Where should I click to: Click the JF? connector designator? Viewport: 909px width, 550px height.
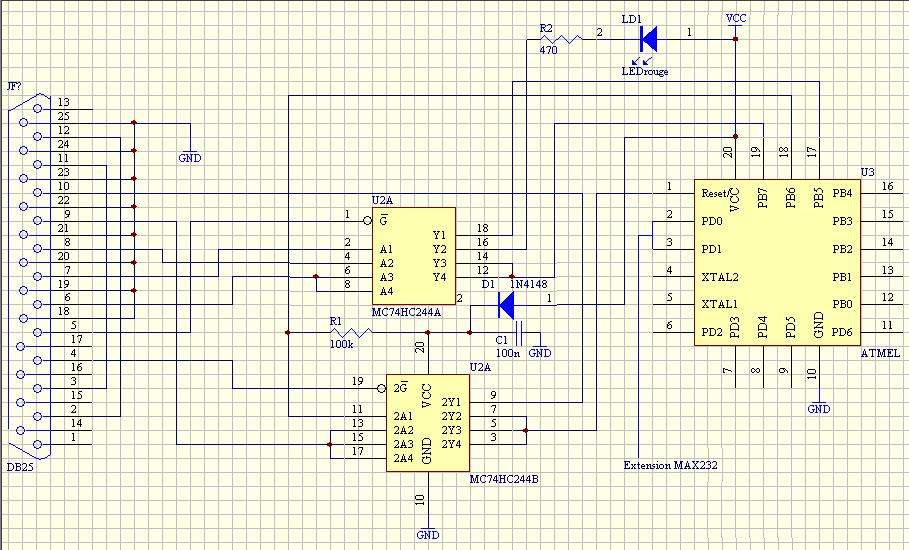point(14,86)
